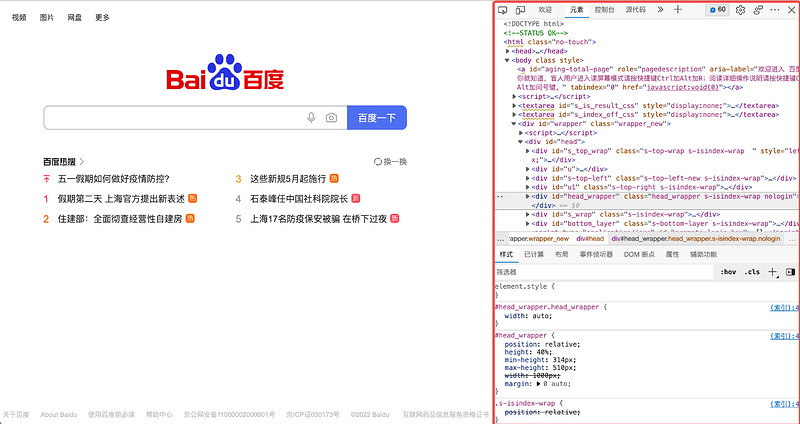Toggle the :hov element state panel
This screenshot has height=424, width=800.
pyautogui.click(x=728, y=272)
